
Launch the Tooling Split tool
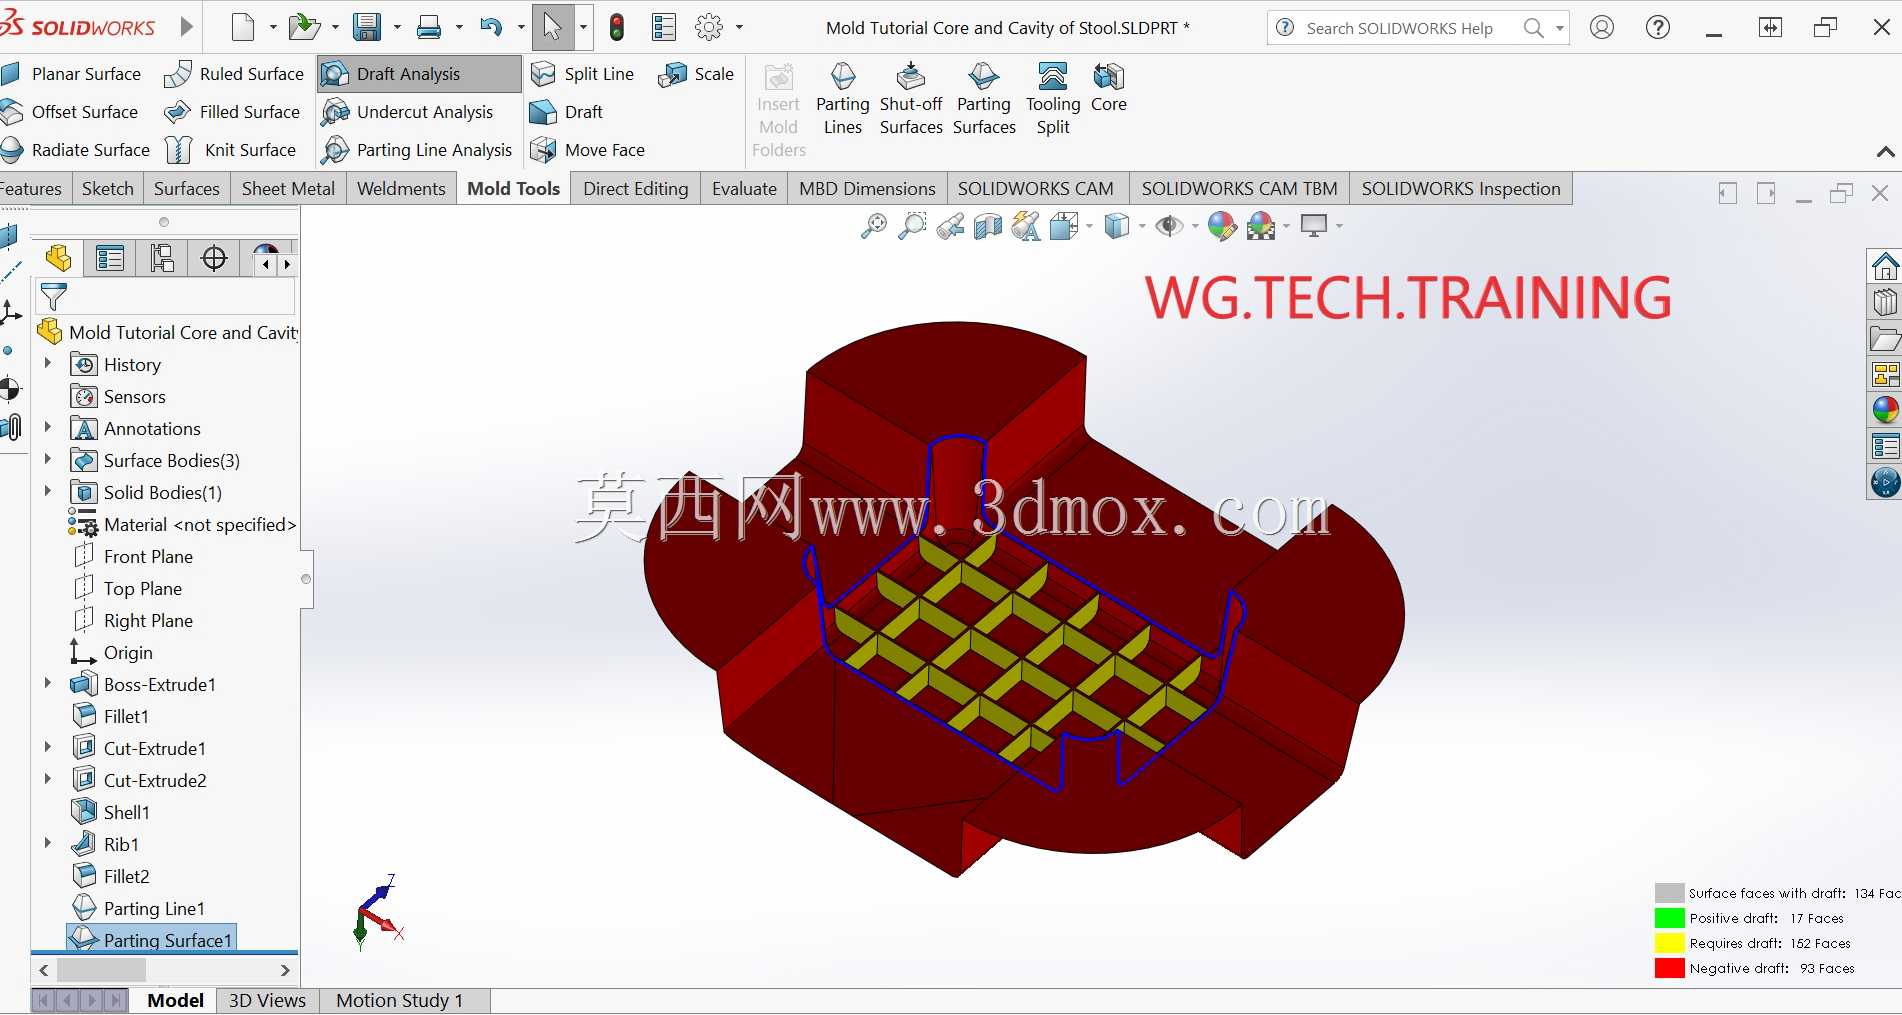tap(1053, 99)
